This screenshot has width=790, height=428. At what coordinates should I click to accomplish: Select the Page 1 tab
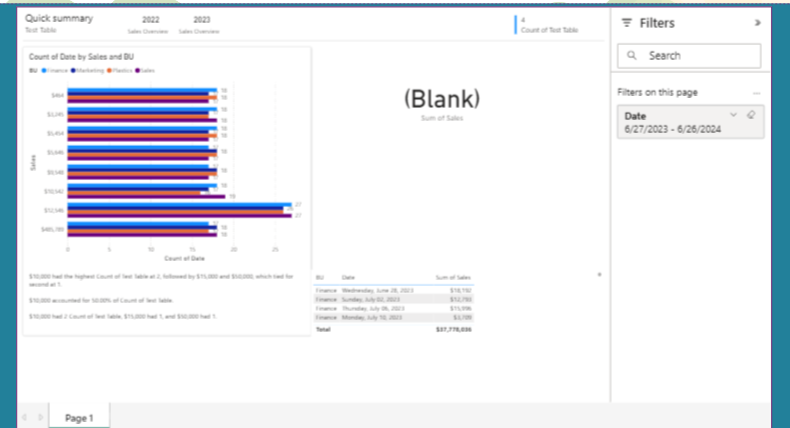pos(78,416)
